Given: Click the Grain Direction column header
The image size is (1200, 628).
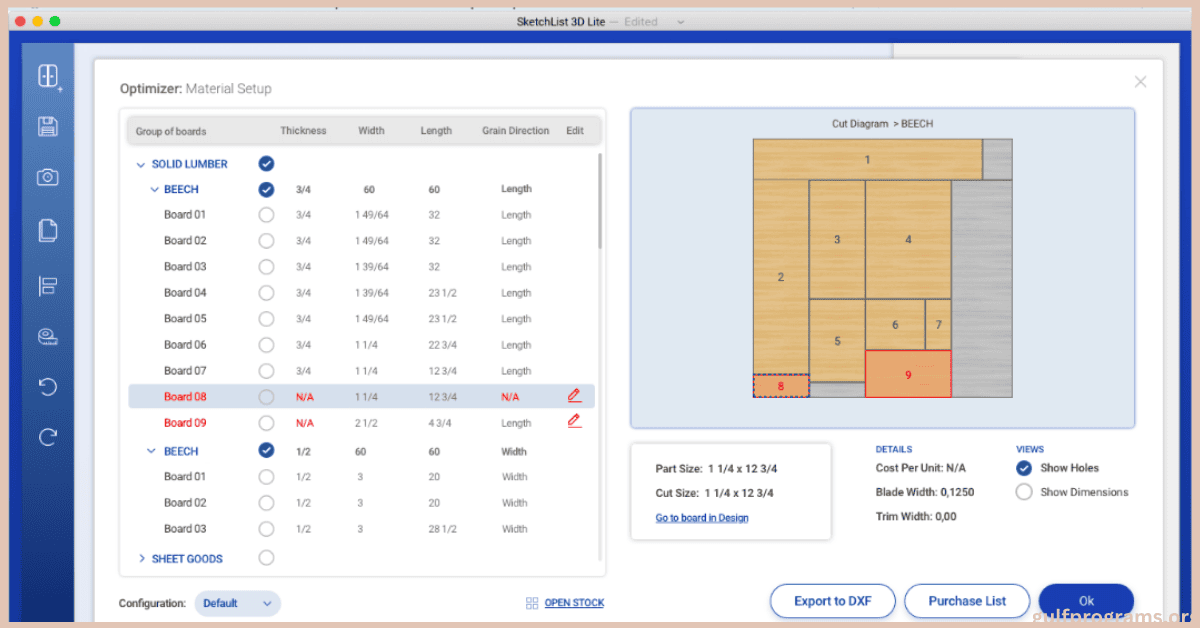Looking at the screenshot, I should pos(515,131).
